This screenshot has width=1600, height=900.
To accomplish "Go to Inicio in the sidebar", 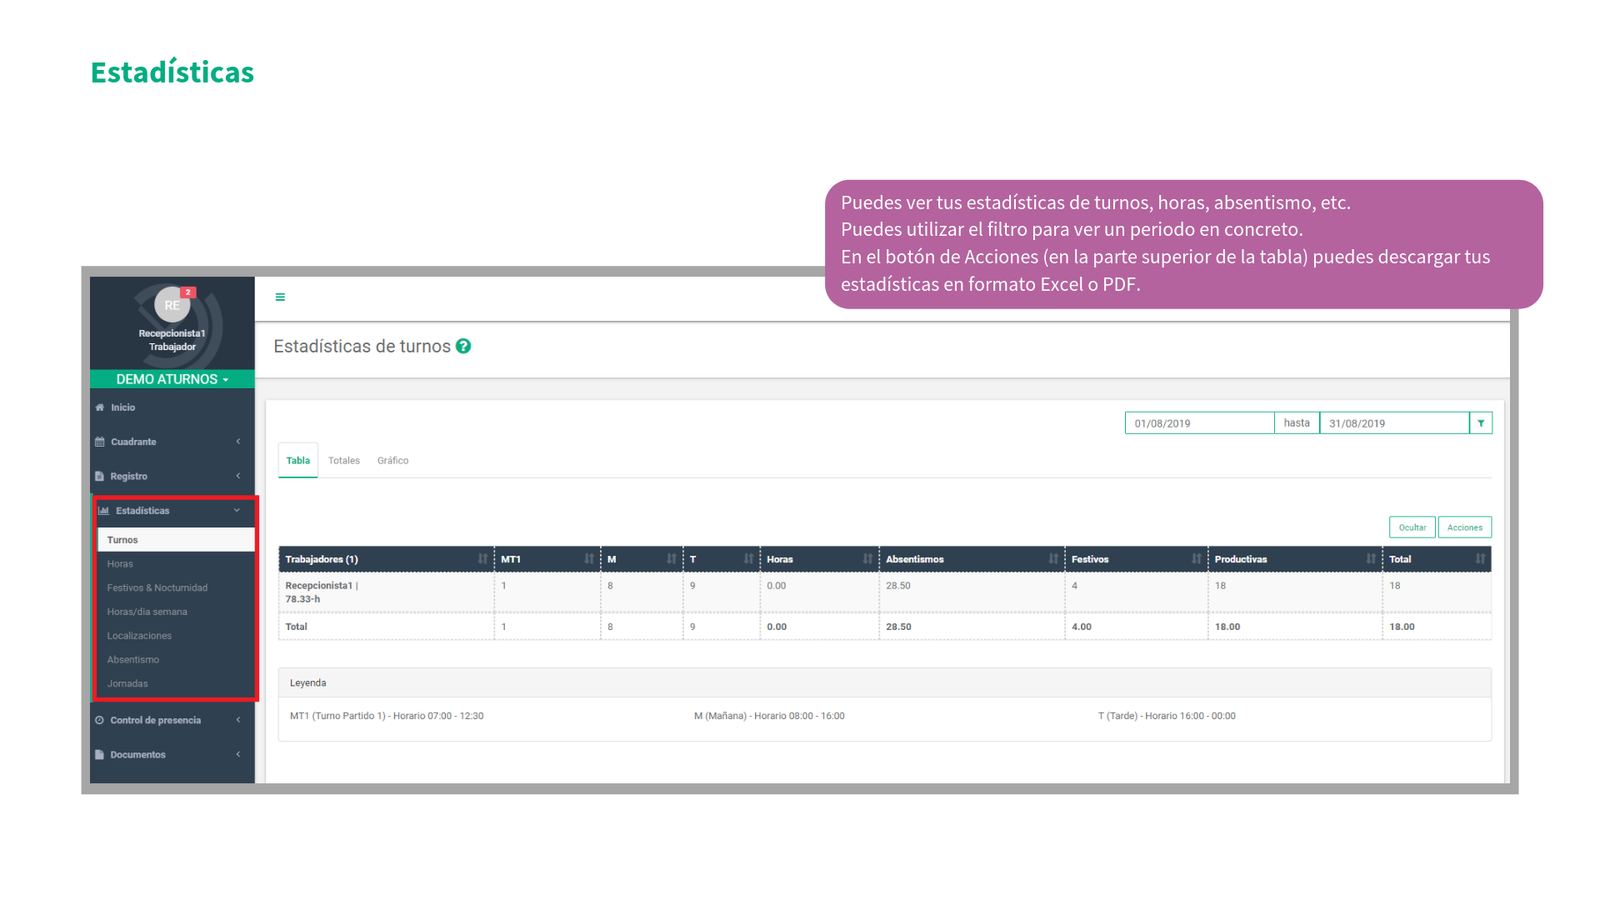I will 123,408.
